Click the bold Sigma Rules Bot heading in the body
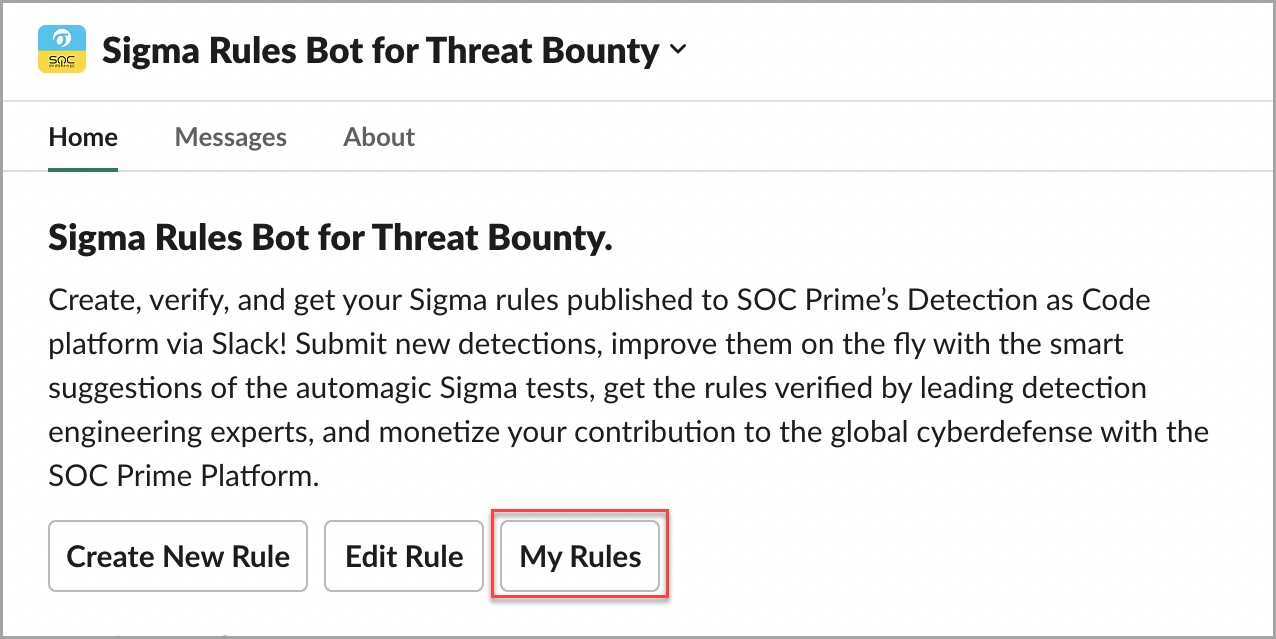The height and width of the screenshot is (639, 1276). pyautogui.click(x=330, y=239)
